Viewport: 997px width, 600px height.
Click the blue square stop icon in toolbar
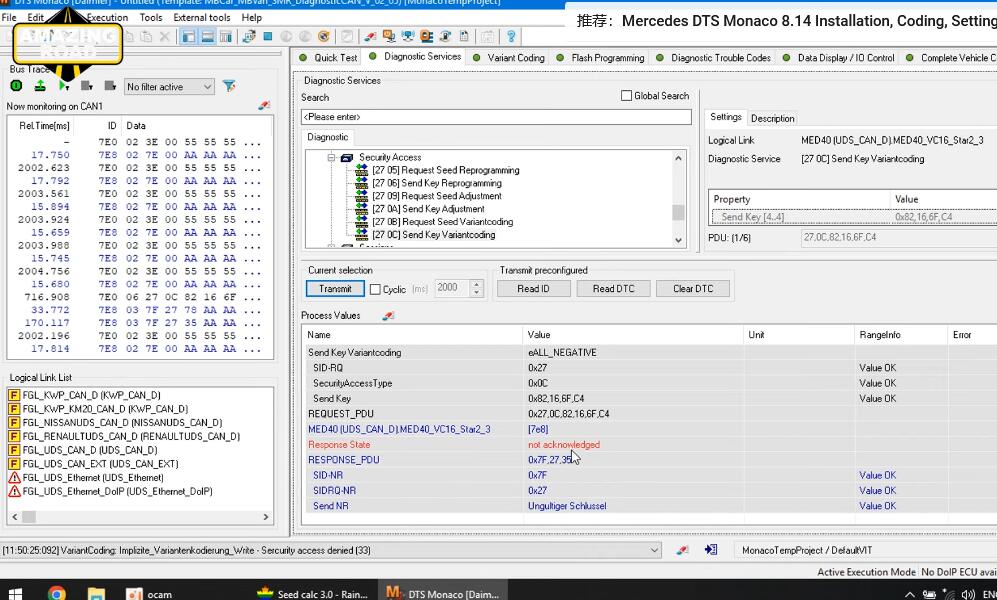click(x=268, y=36)
